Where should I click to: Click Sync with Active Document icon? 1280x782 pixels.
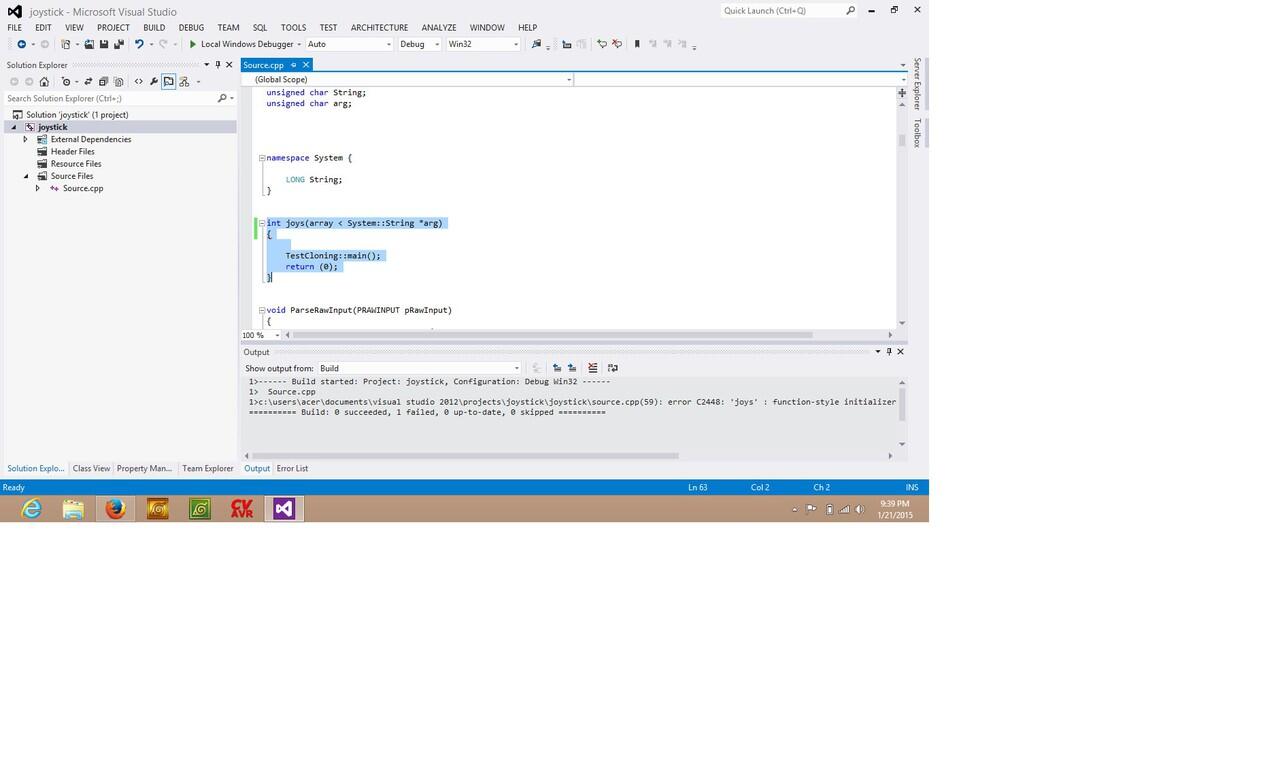[88, 82]
